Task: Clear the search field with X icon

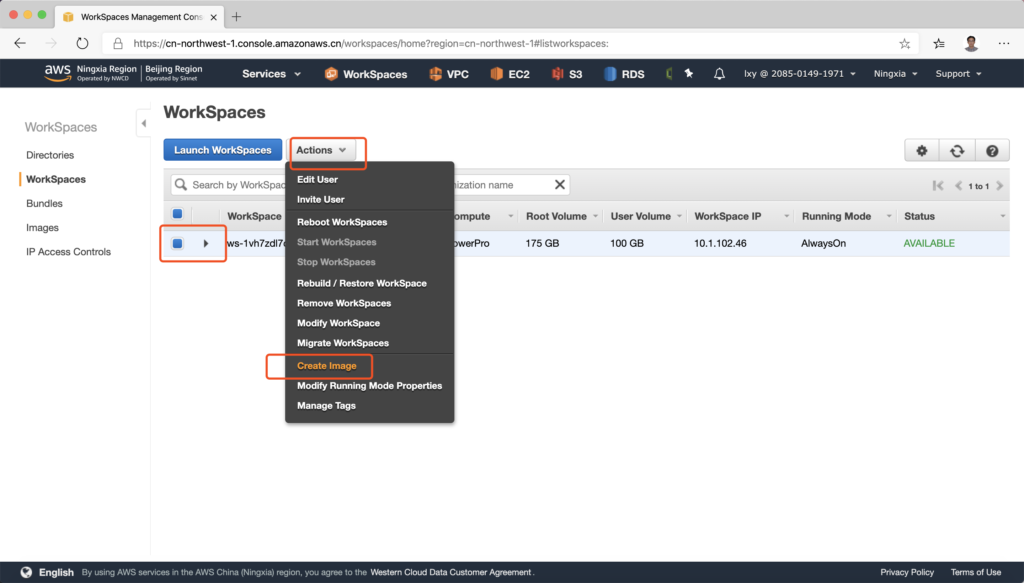Action: pyautogui.click(x=560, y=185)
